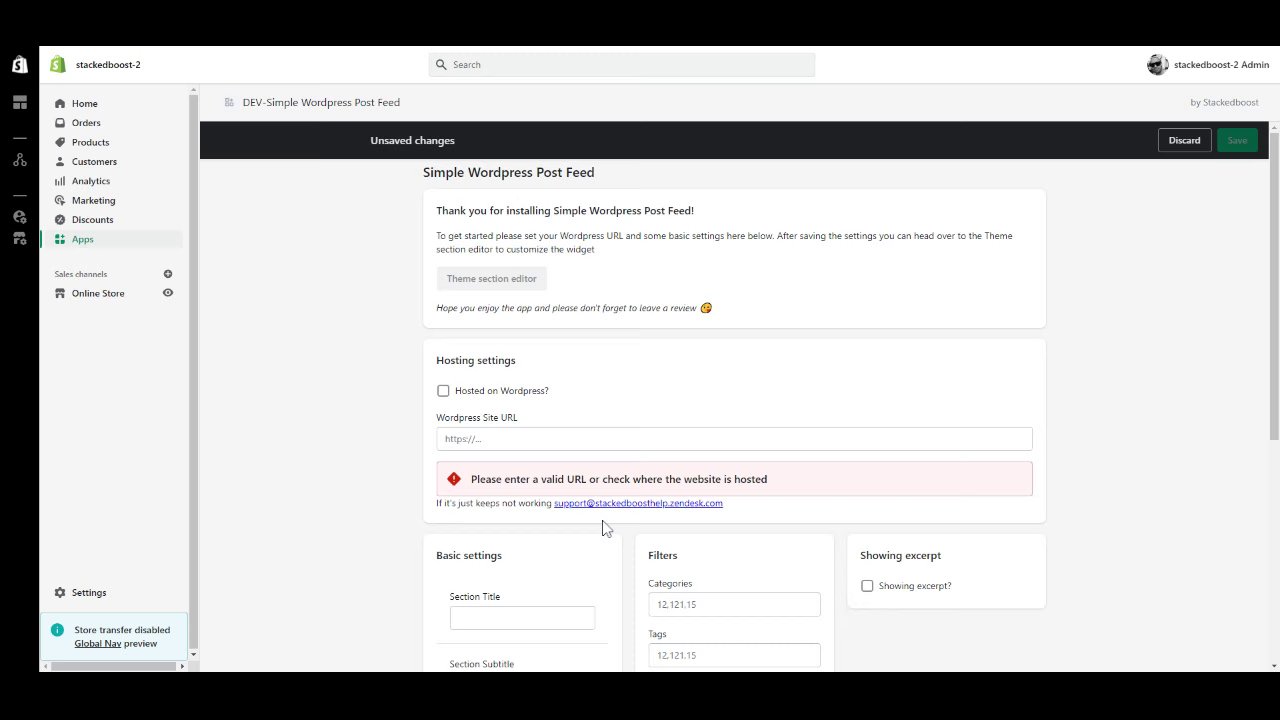The height and width of the screenshot is (720, 1280).
Task: Click the 'by Stackedboost' text
Action: coord(1224,102)
